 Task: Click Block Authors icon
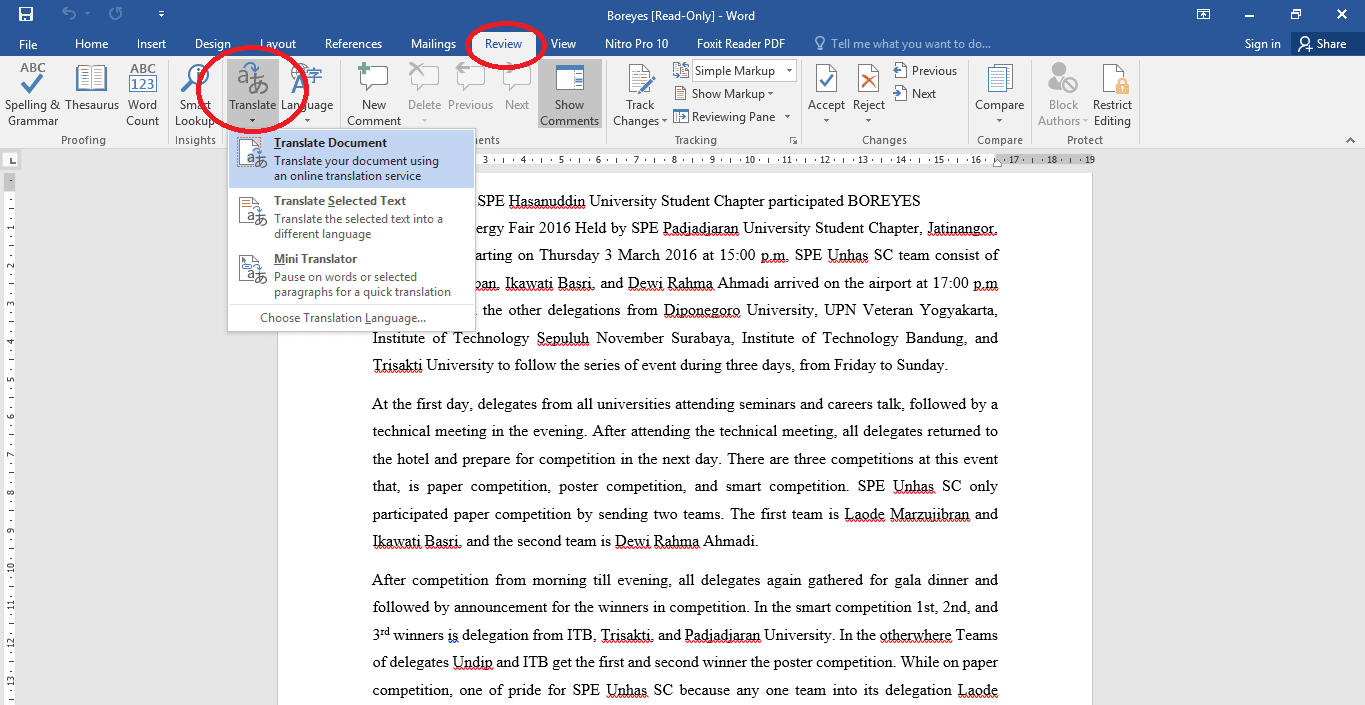pyautogui.click(x=1062, y=79)
